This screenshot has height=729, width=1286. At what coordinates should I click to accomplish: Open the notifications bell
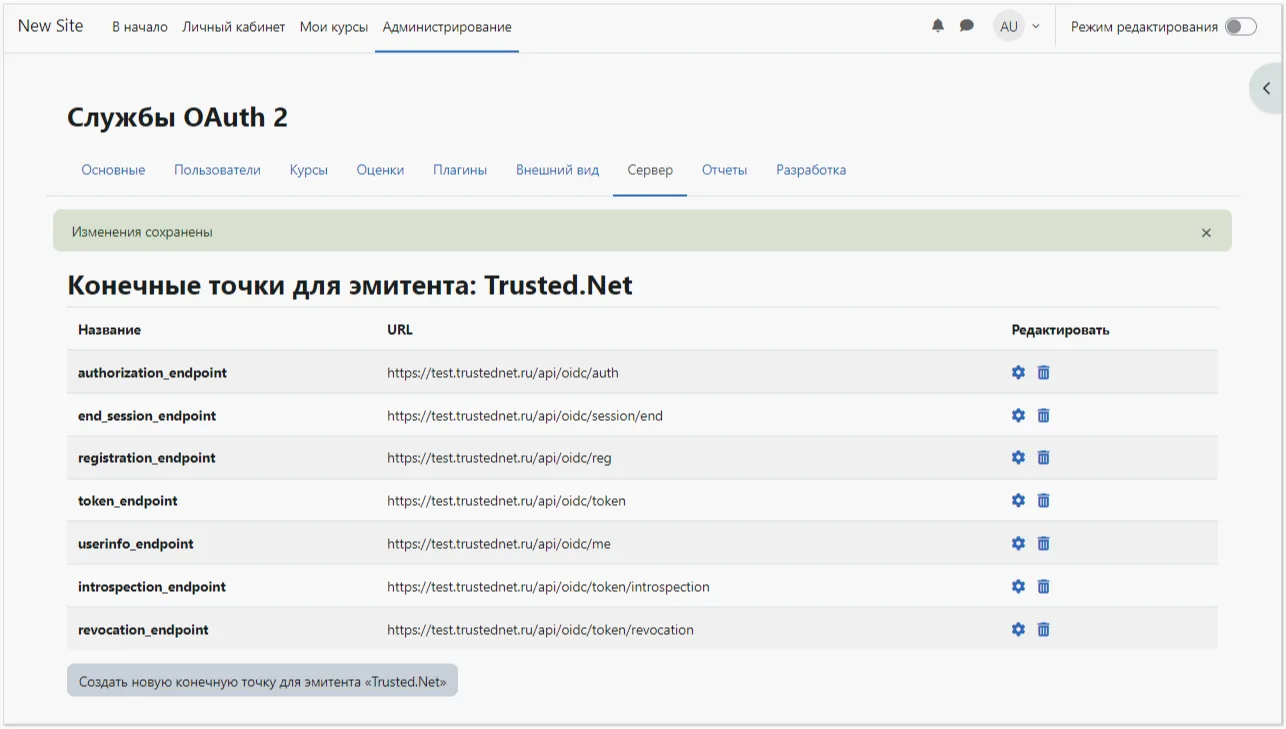click(x=937, y=26)
